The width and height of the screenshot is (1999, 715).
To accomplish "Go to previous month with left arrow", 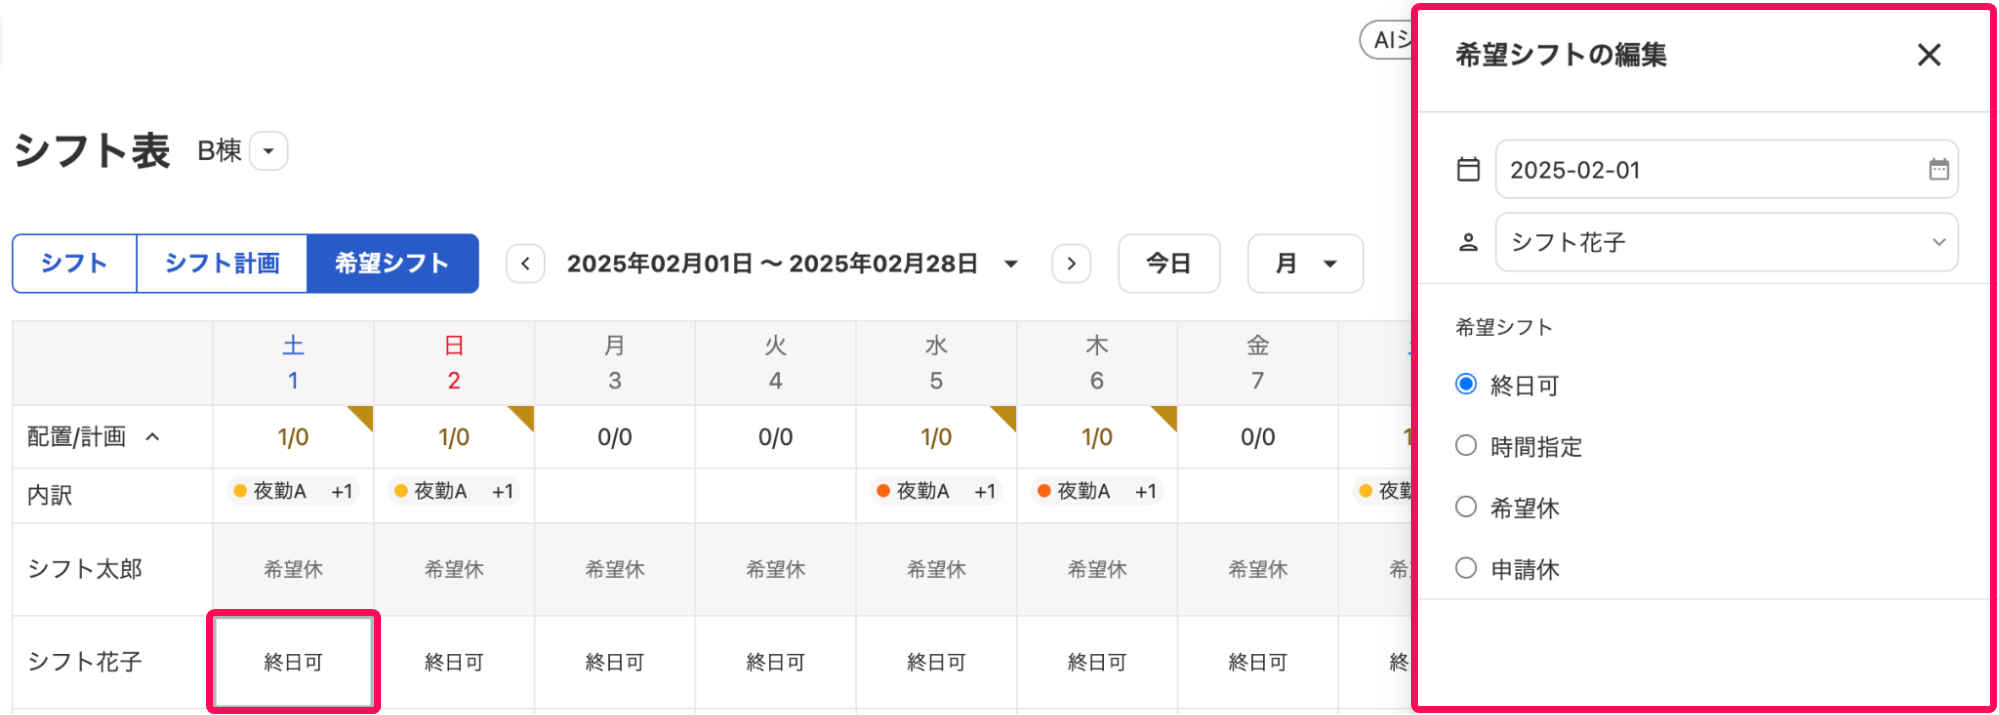I will coord(525,264).
